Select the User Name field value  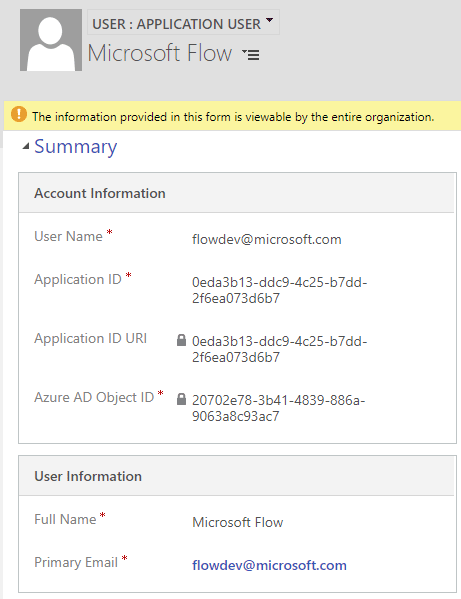267,239
